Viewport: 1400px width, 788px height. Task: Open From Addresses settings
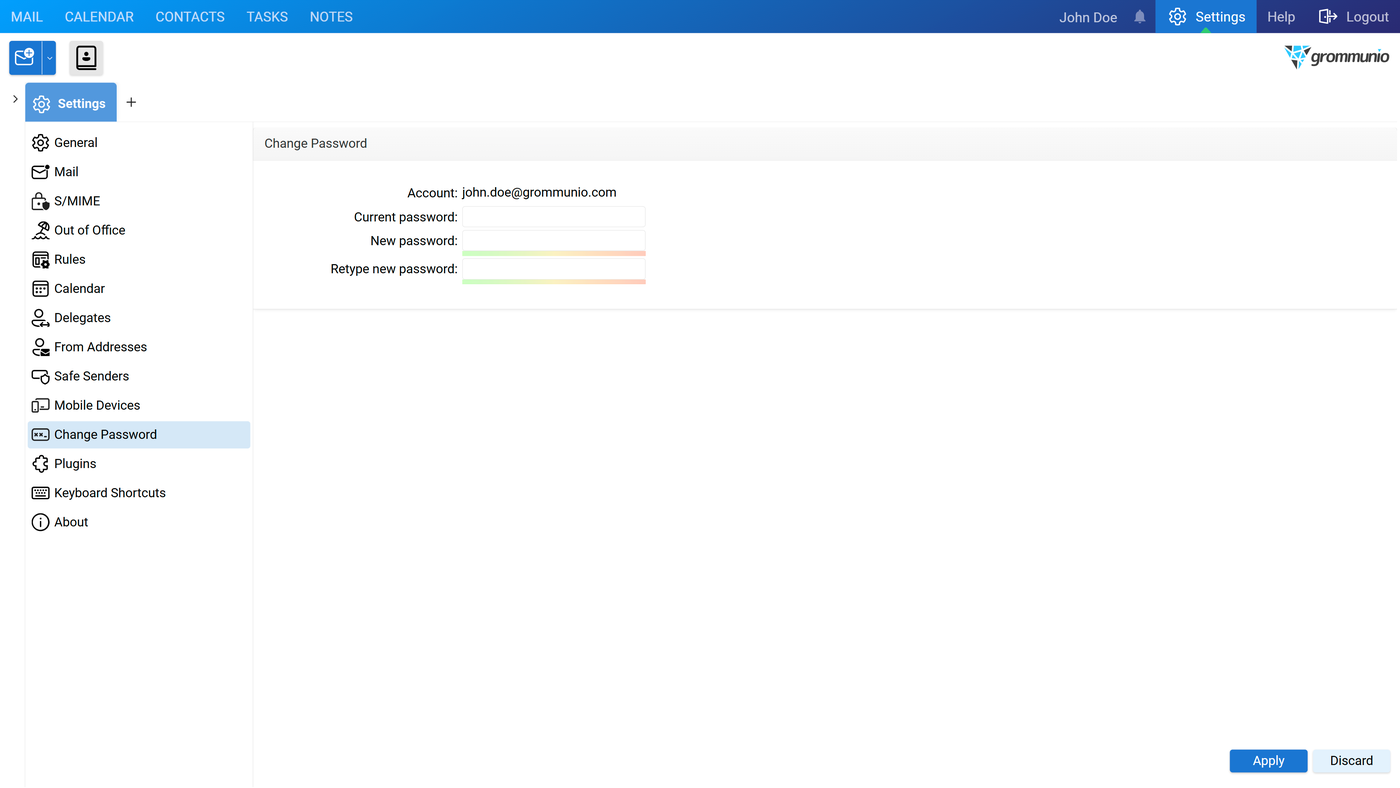tap(100, 347)
